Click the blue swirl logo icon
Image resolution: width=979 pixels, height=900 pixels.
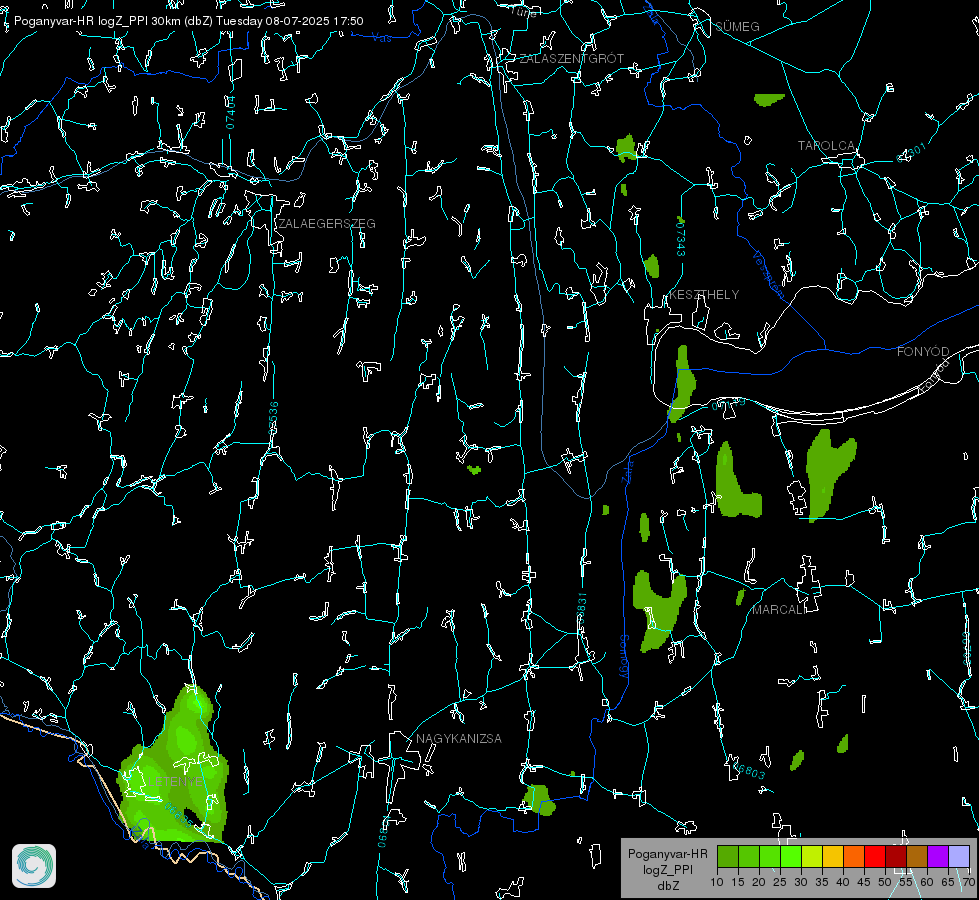(34, 866)
